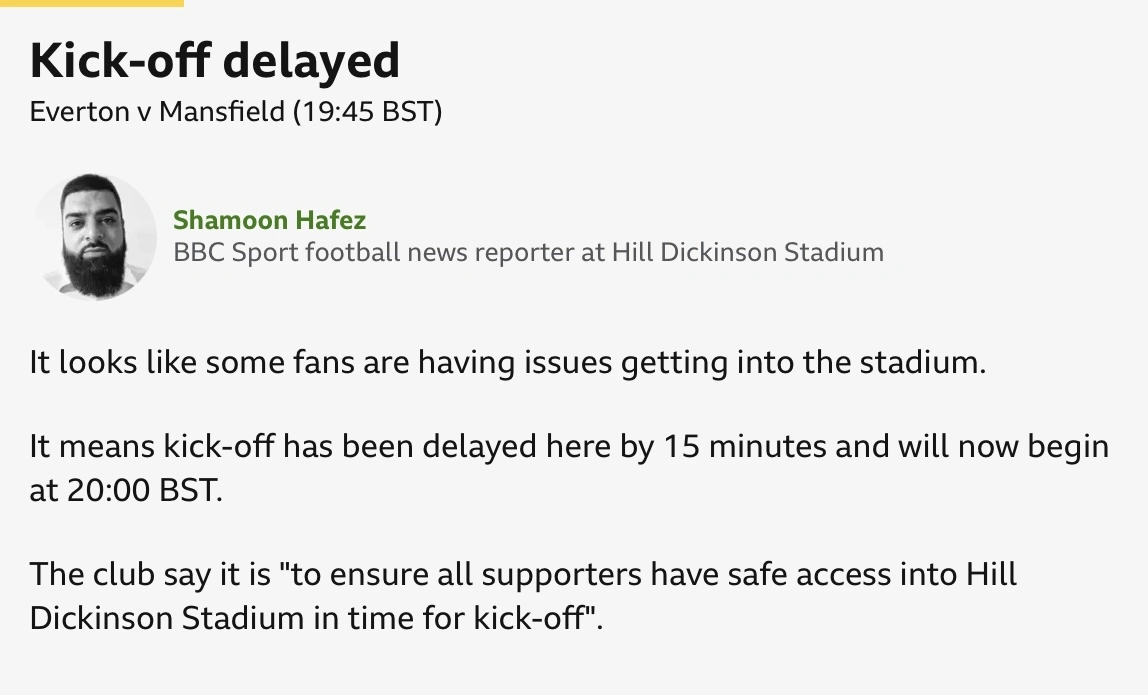Click the word "Everton" in the subtitle

pos(79,111)
